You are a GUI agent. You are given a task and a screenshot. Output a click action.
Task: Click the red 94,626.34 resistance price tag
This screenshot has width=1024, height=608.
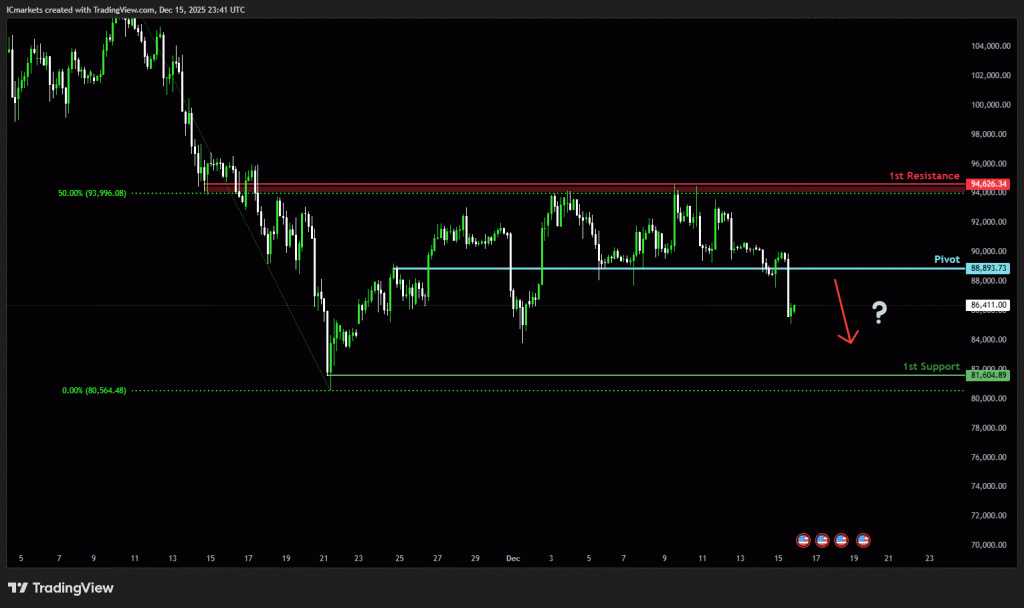pyautogui.click(x=988, y=184)
